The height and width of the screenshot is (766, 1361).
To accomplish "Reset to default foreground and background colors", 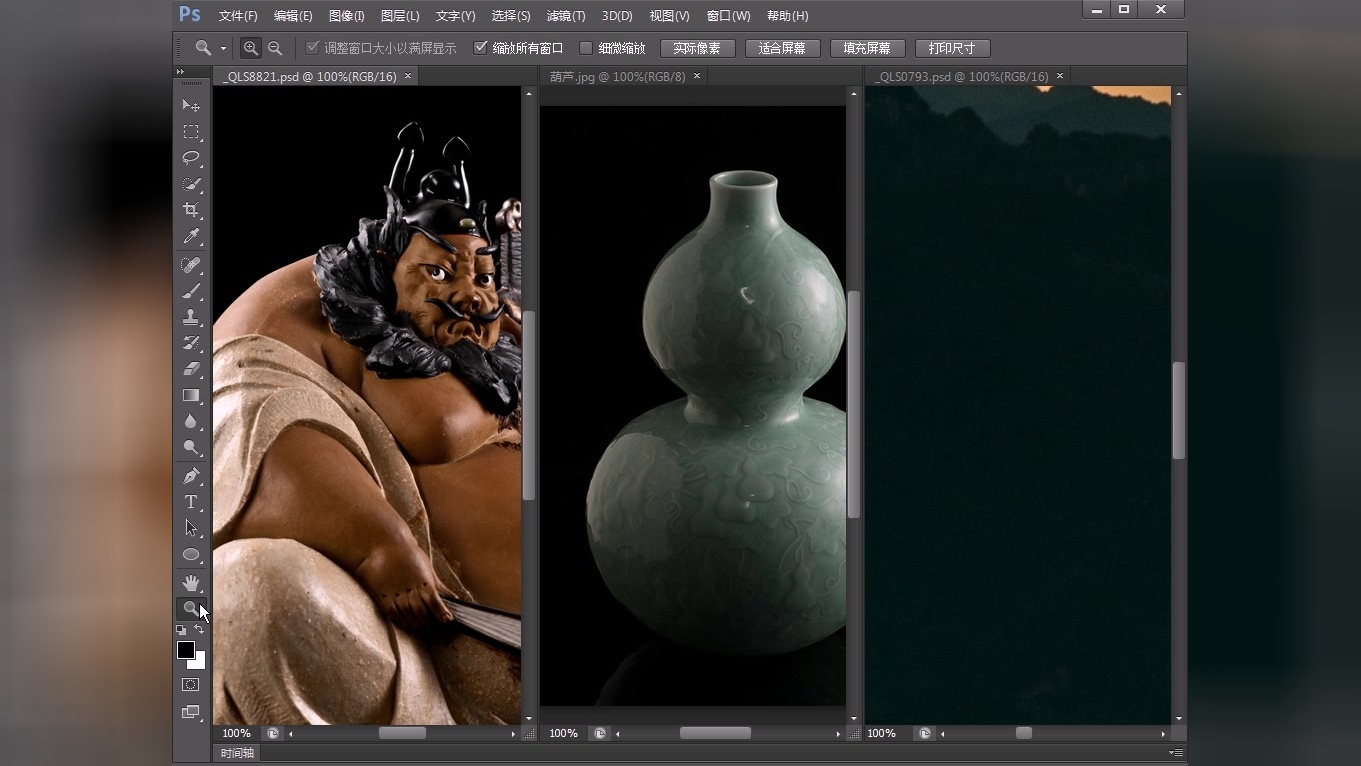I will [181, 630].
